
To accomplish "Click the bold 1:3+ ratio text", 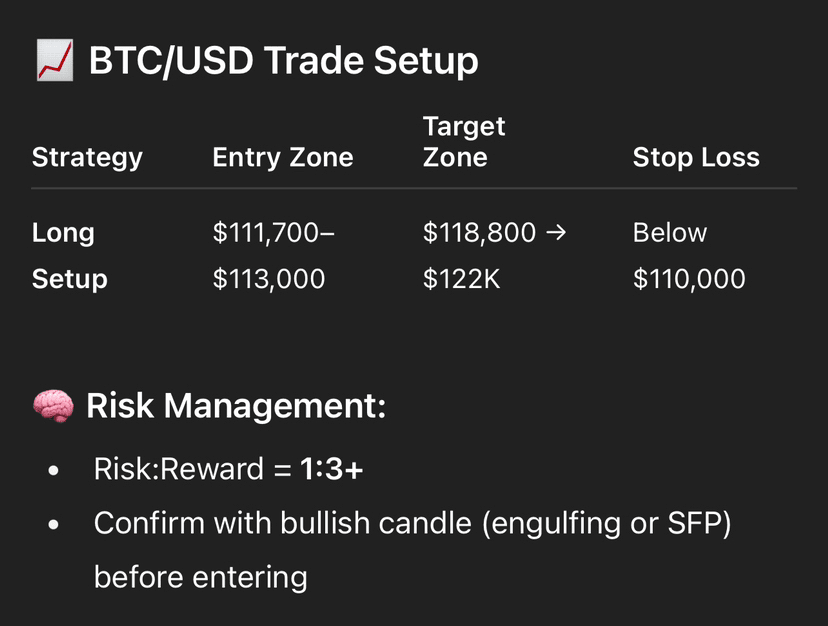I will tap(331, 469).
